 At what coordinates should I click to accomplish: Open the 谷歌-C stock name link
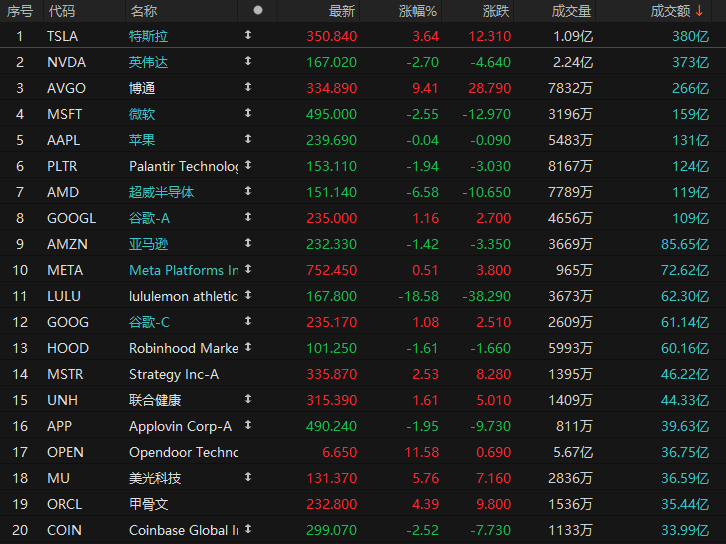pos(149,322)
